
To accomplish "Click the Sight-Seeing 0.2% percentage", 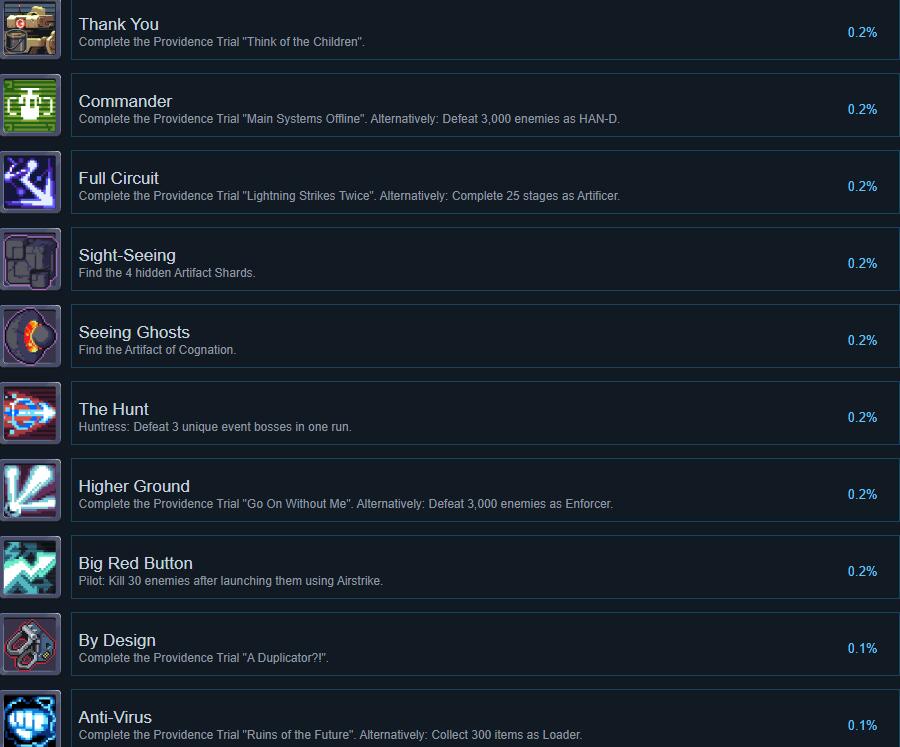I will pos(862,263).
